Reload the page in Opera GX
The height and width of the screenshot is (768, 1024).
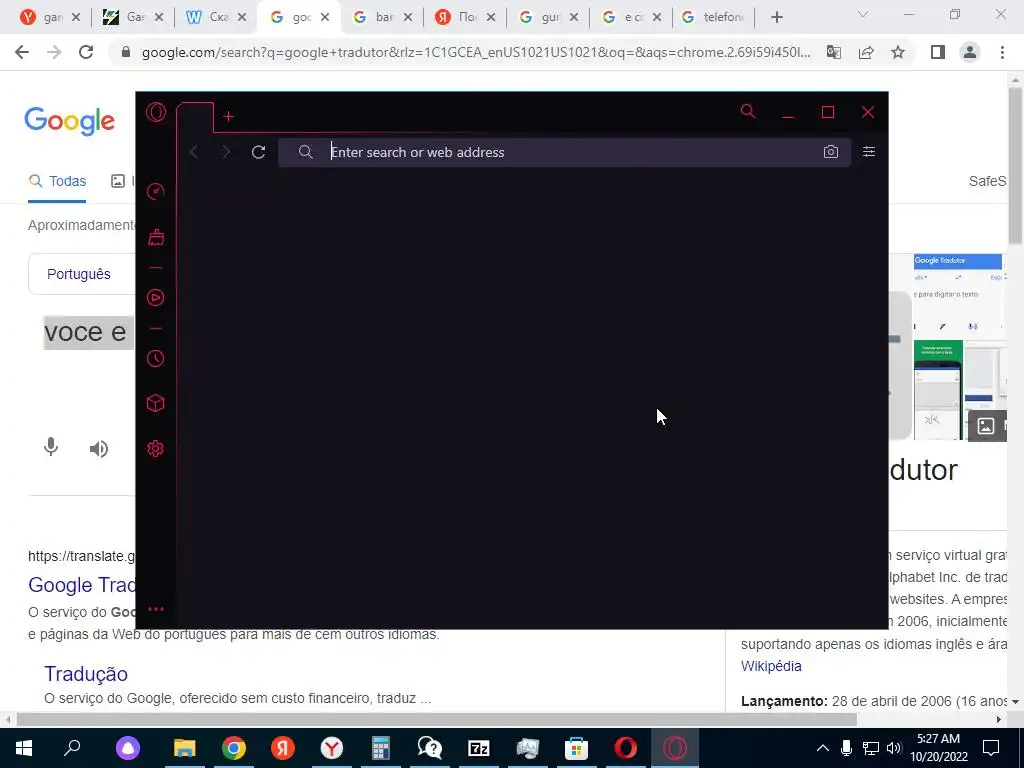259,152
